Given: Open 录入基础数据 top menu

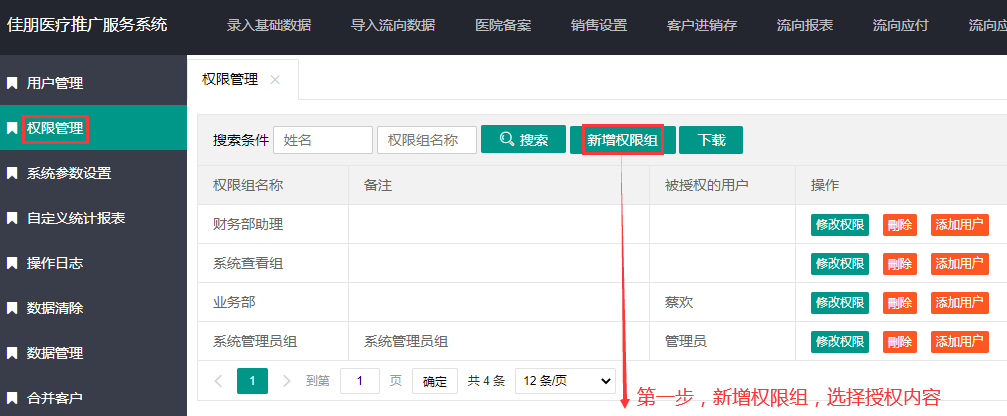Looking at the screenshot, I should pos(268,26).
